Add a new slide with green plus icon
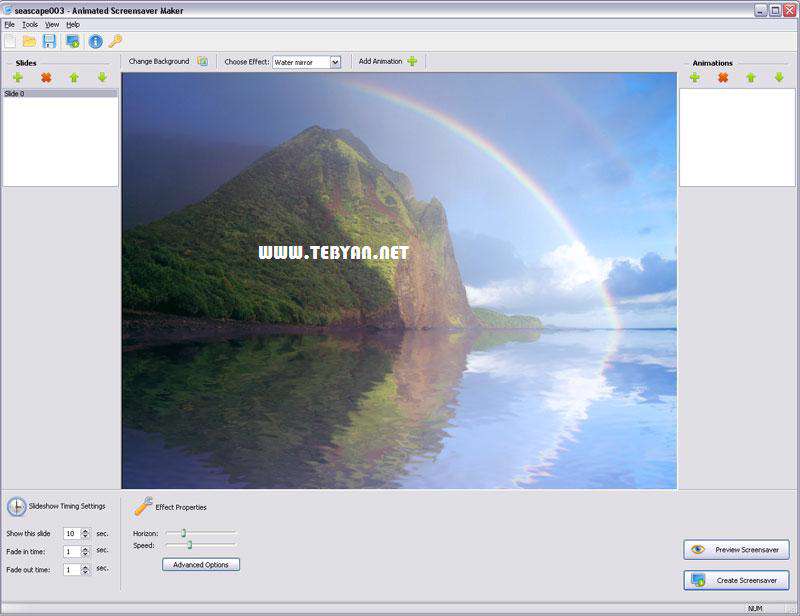 click(18, 77)
